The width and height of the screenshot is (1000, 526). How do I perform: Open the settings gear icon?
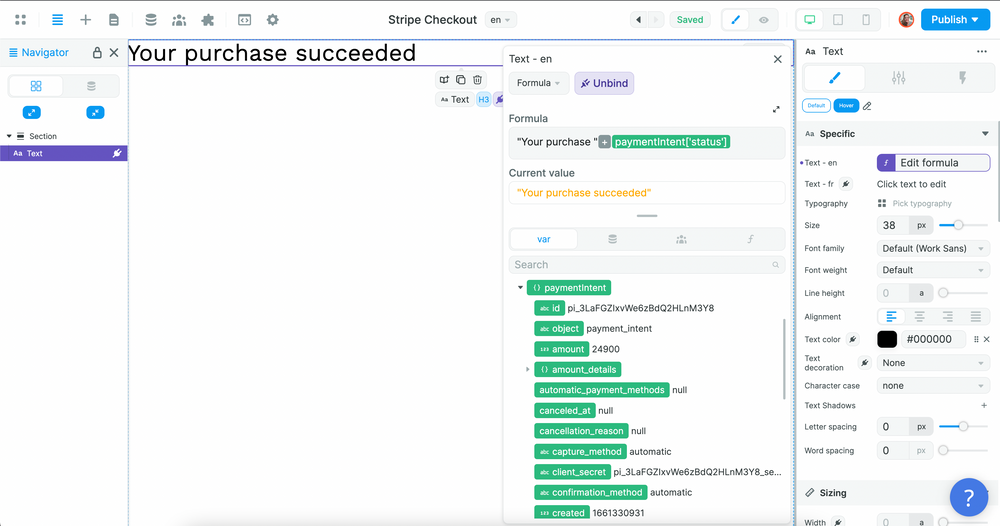pyautogui.click(x=272, y=20)
